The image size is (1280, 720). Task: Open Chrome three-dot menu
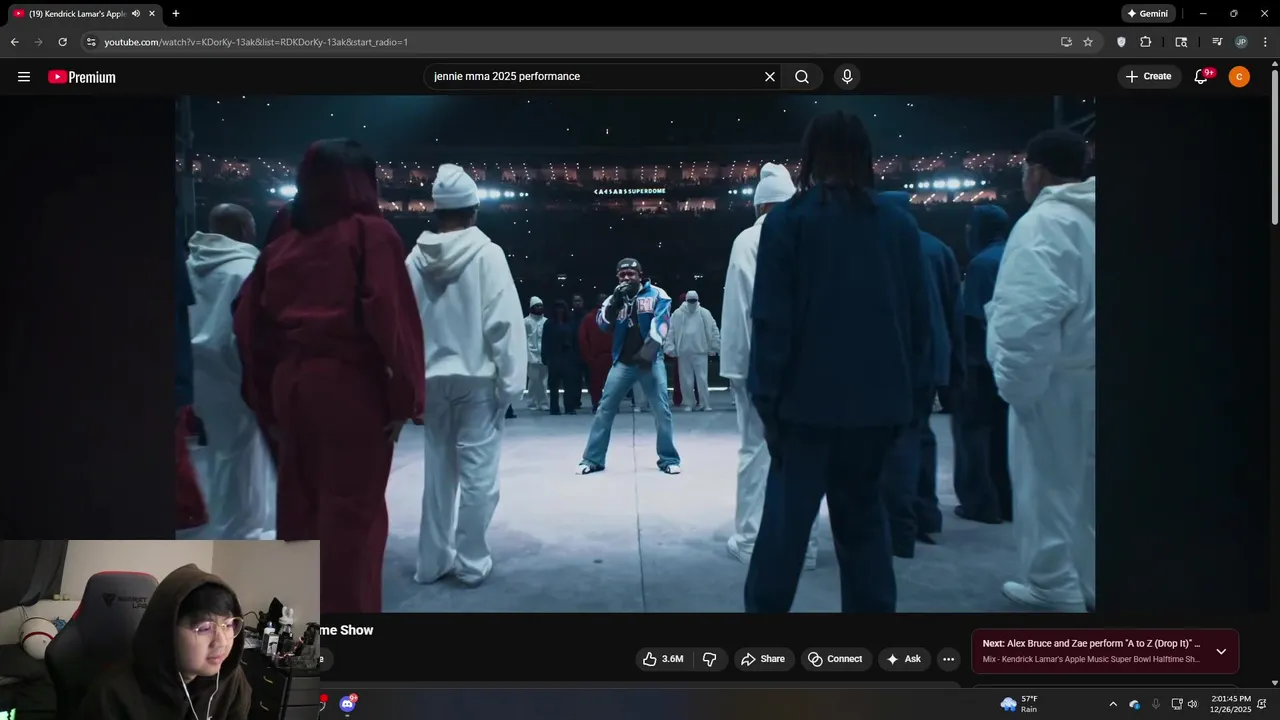pyautogui.click(x=1266, y=42)
